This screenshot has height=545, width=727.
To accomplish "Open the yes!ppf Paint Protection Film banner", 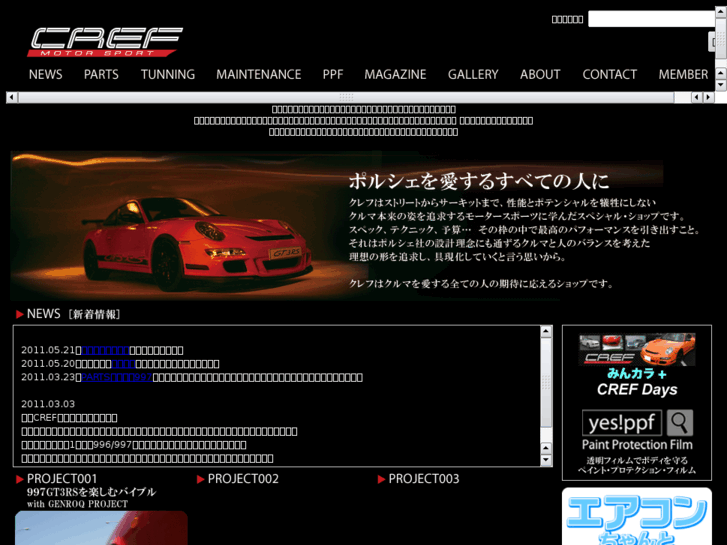I will (637, 442).
